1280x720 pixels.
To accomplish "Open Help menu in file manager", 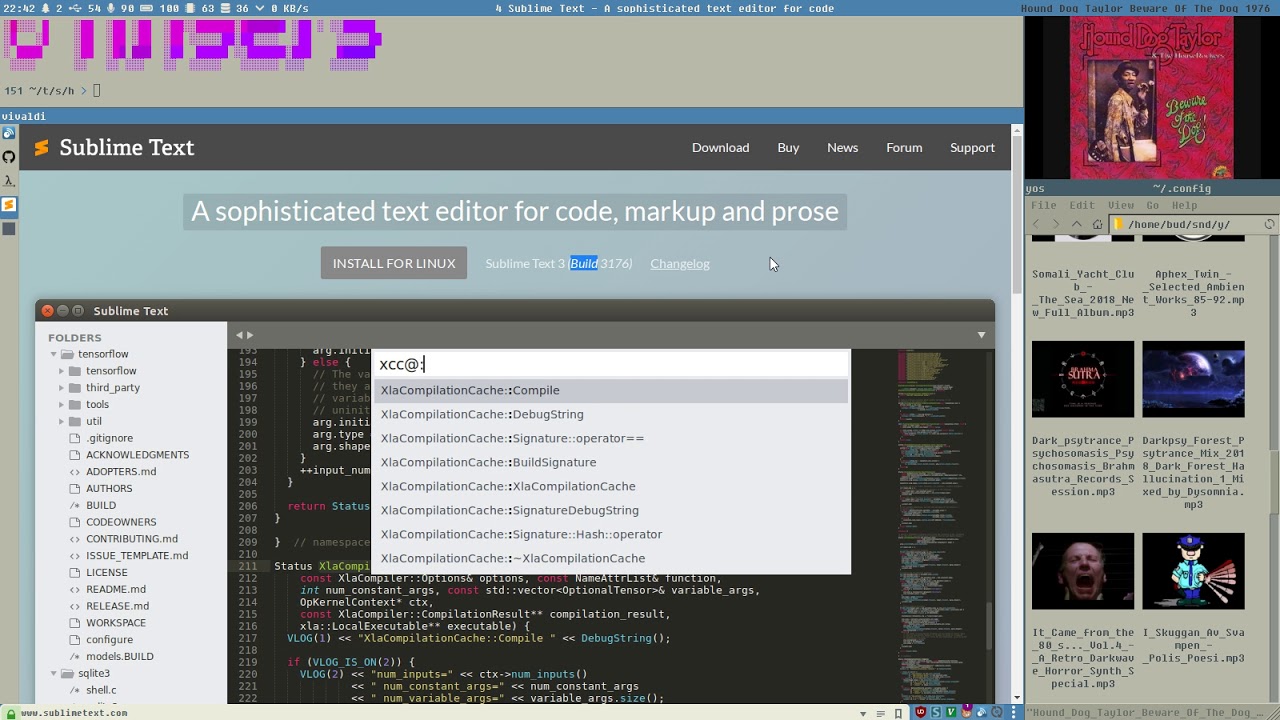I will (1184, 206).
